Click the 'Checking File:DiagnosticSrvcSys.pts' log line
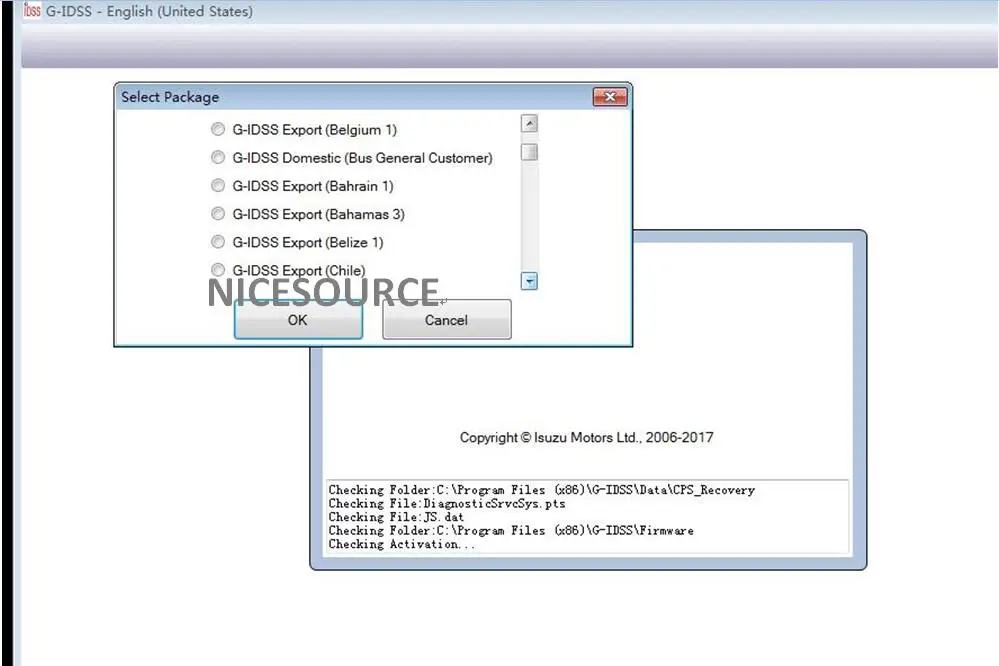The width and height of the screenshot is (999, 666). (447, 503)
